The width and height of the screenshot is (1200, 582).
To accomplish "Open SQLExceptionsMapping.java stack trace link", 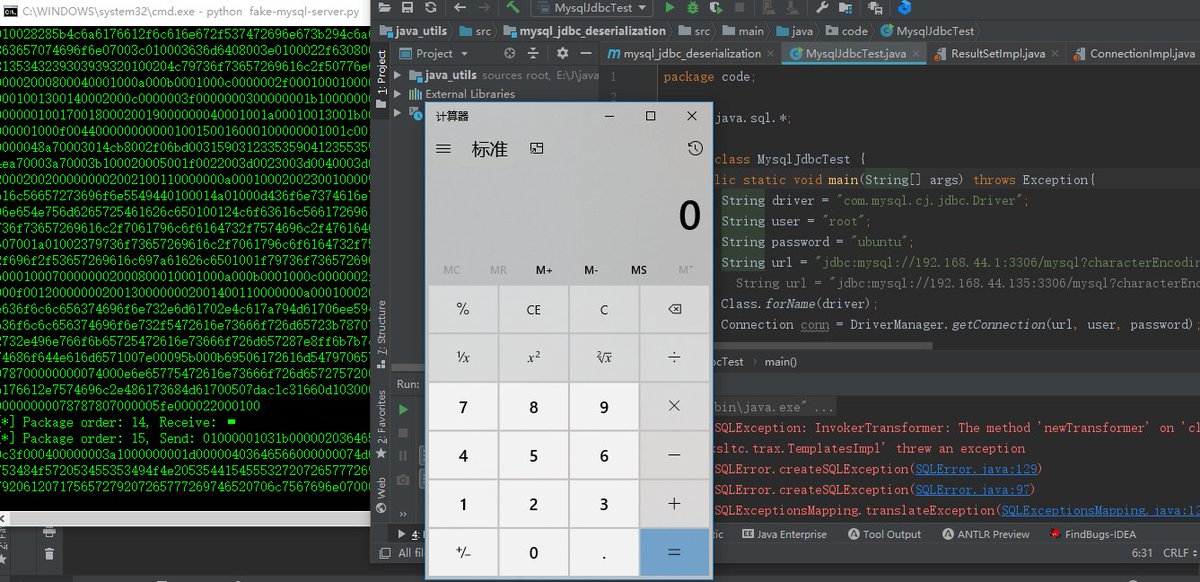I will [1100, 511].
